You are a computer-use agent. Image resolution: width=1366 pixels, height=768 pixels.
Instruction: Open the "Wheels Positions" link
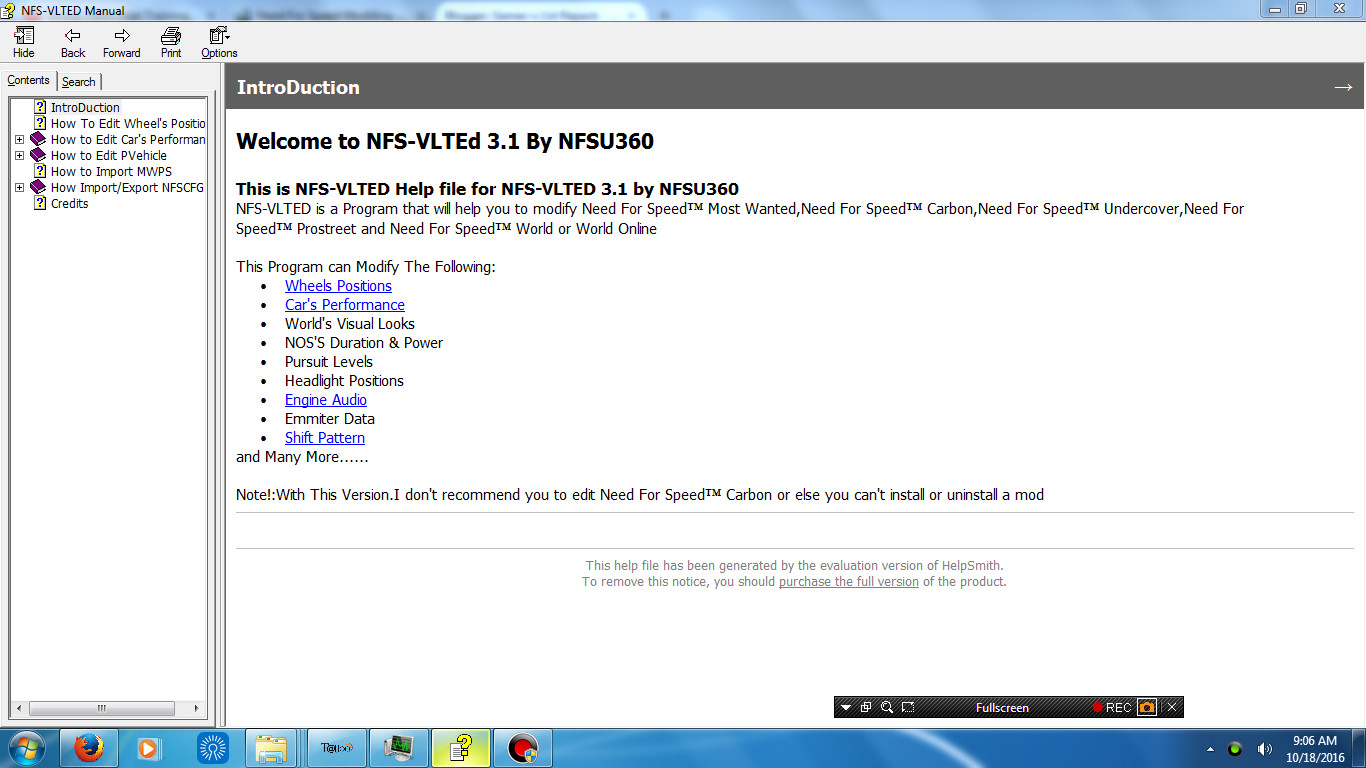[338, 285]
